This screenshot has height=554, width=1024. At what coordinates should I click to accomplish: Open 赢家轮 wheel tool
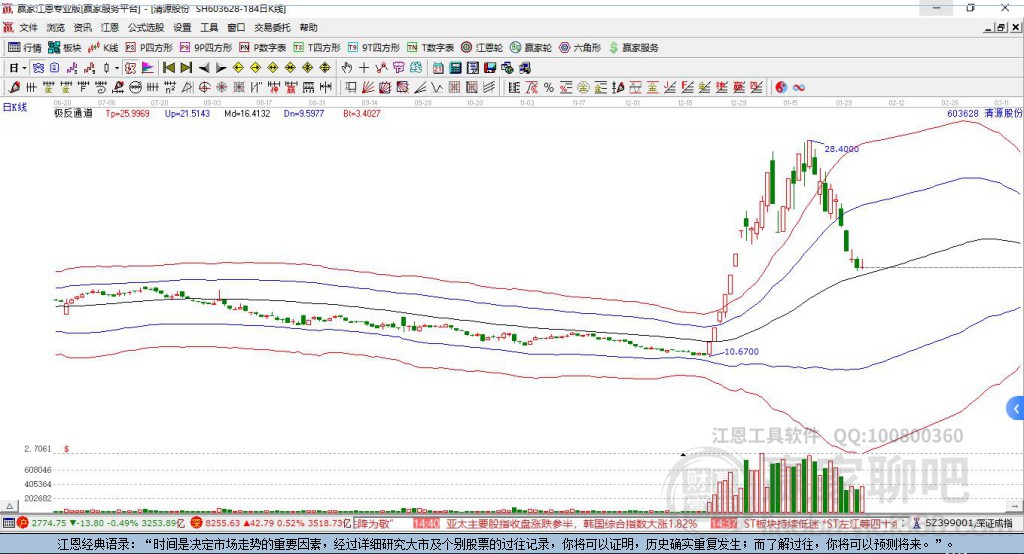pyautogui.click(x=531, y=48)
